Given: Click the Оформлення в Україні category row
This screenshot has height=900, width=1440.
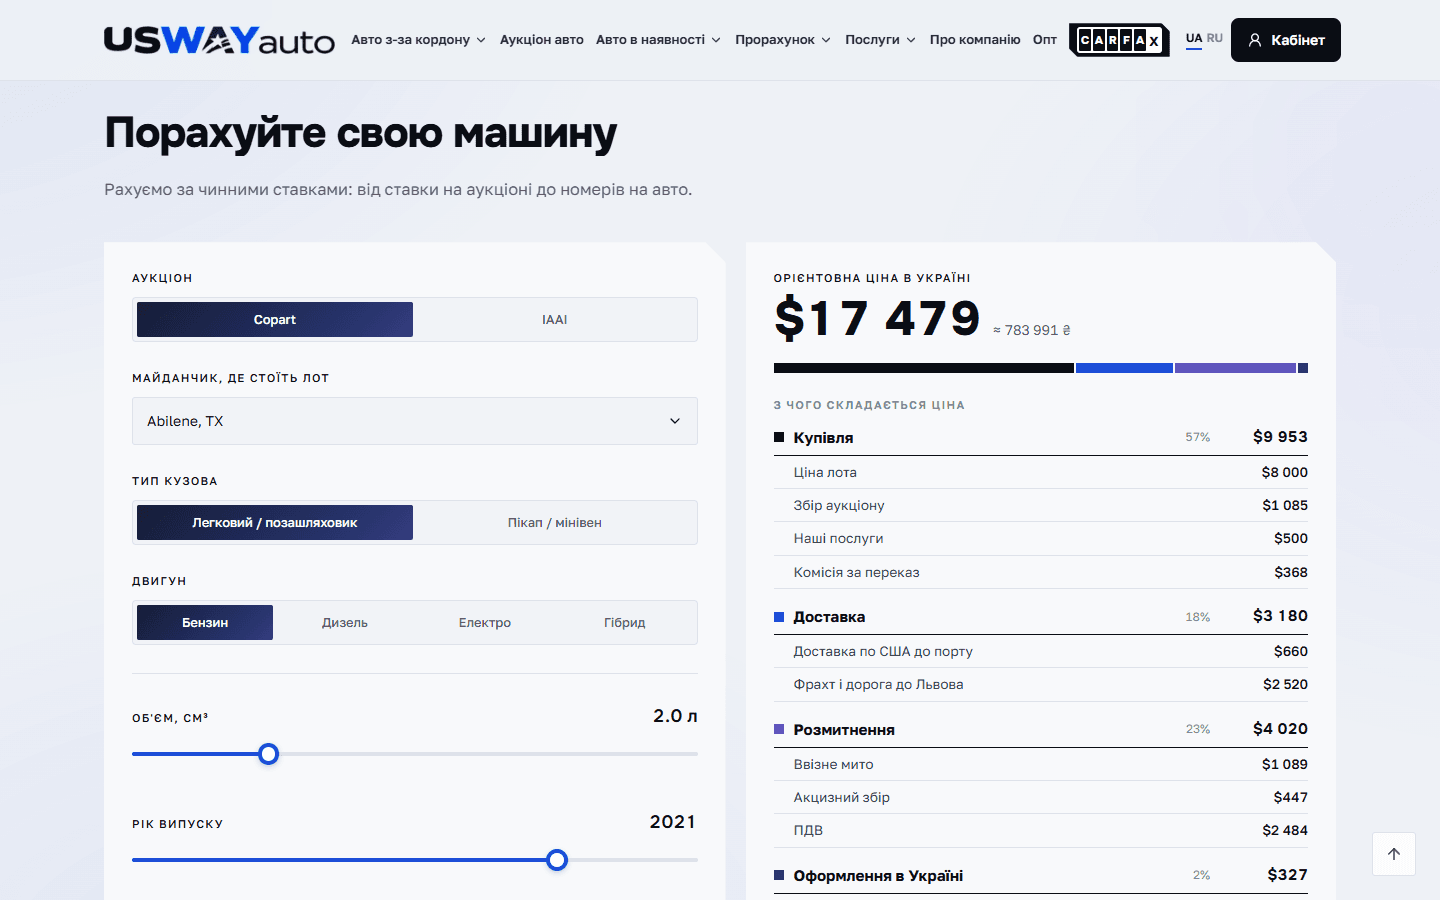Looking at the screenshot, I should (1041, 875).
